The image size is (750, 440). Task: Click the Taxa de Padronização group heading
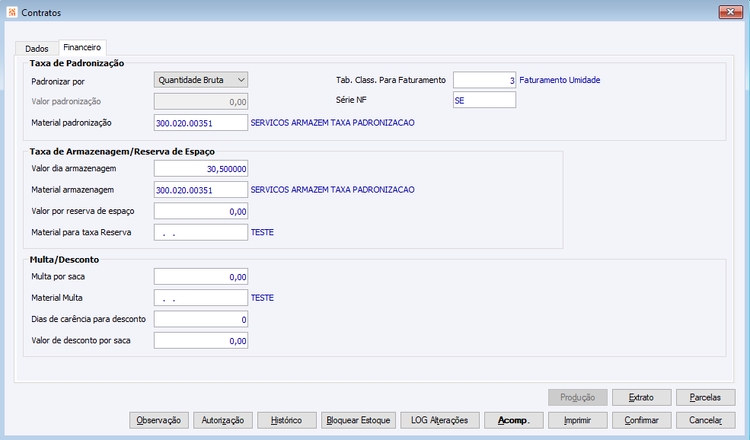point(77,63)
